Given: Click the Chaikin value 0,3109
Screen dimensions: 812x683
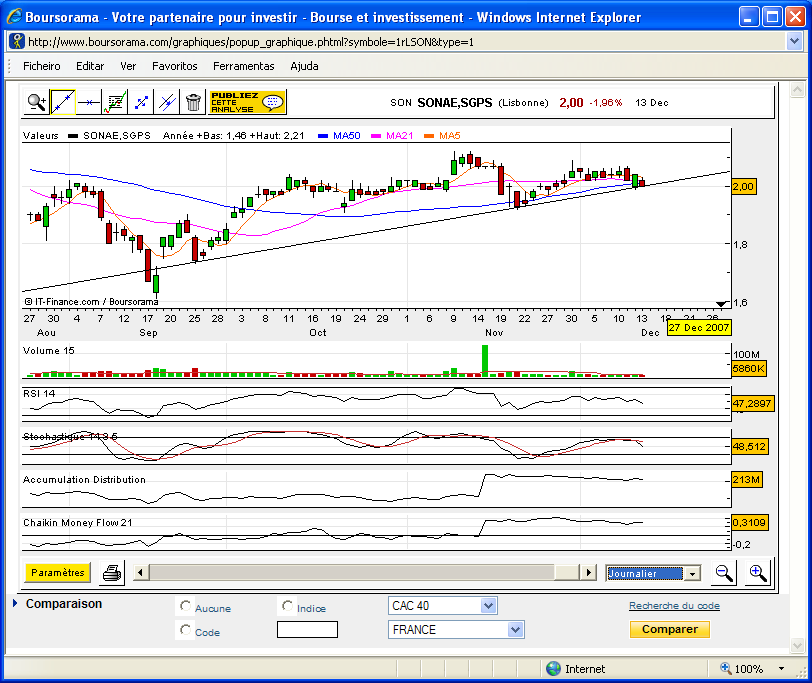Looking at the screenshot, I should coord(749,522).
